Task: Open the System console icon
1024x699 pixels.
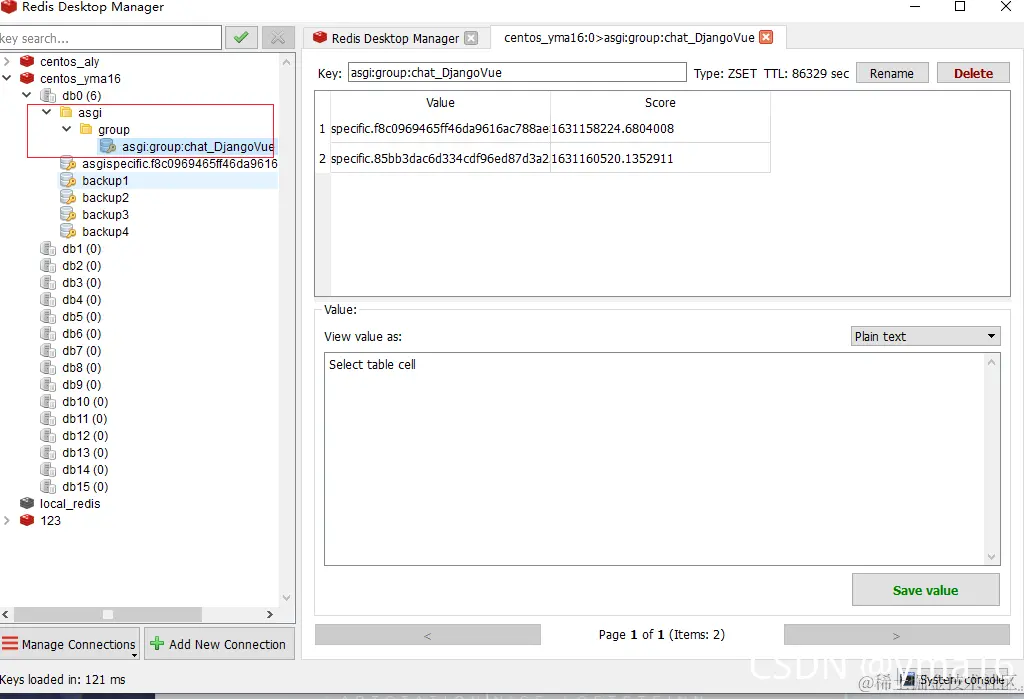Action: [x=908, y=680]
